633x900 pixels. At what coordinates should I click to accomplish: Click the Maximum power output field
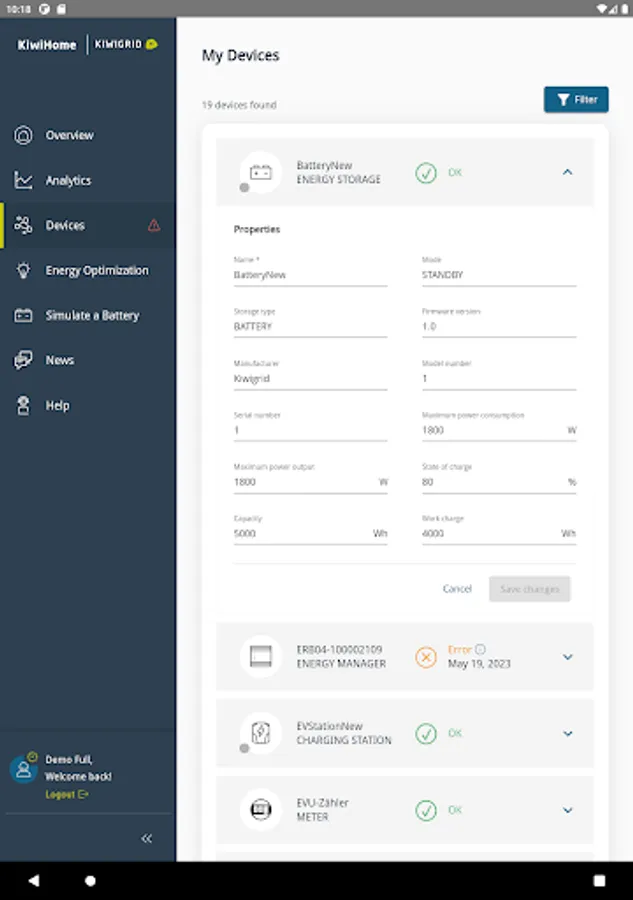point(310,478)
